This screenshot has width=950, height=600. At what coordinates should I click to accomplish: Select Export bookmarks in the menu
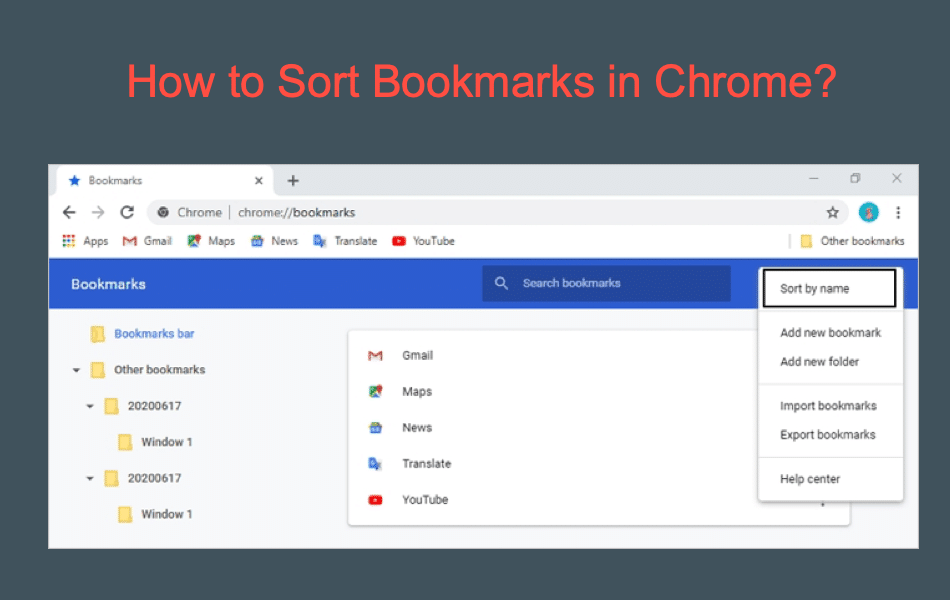tap(827, 435)
